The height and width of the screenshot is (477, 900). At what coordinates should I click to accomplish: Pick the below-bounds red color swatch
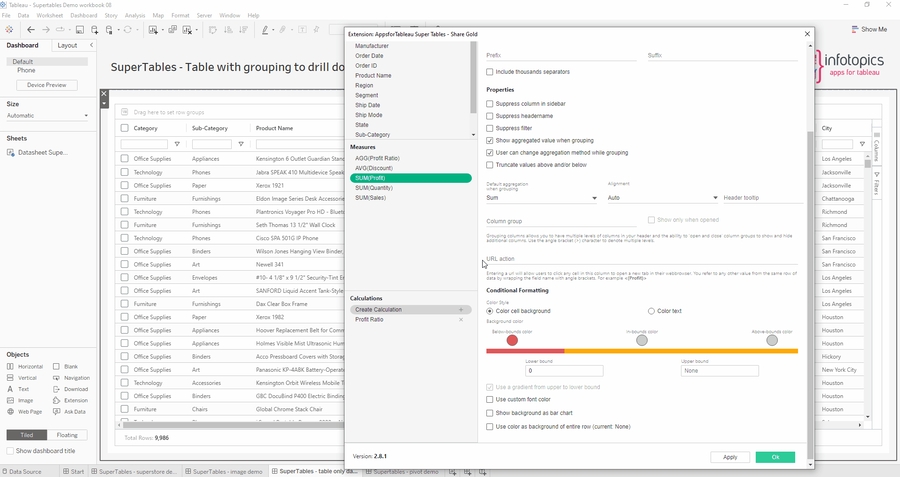click(512, 341)
